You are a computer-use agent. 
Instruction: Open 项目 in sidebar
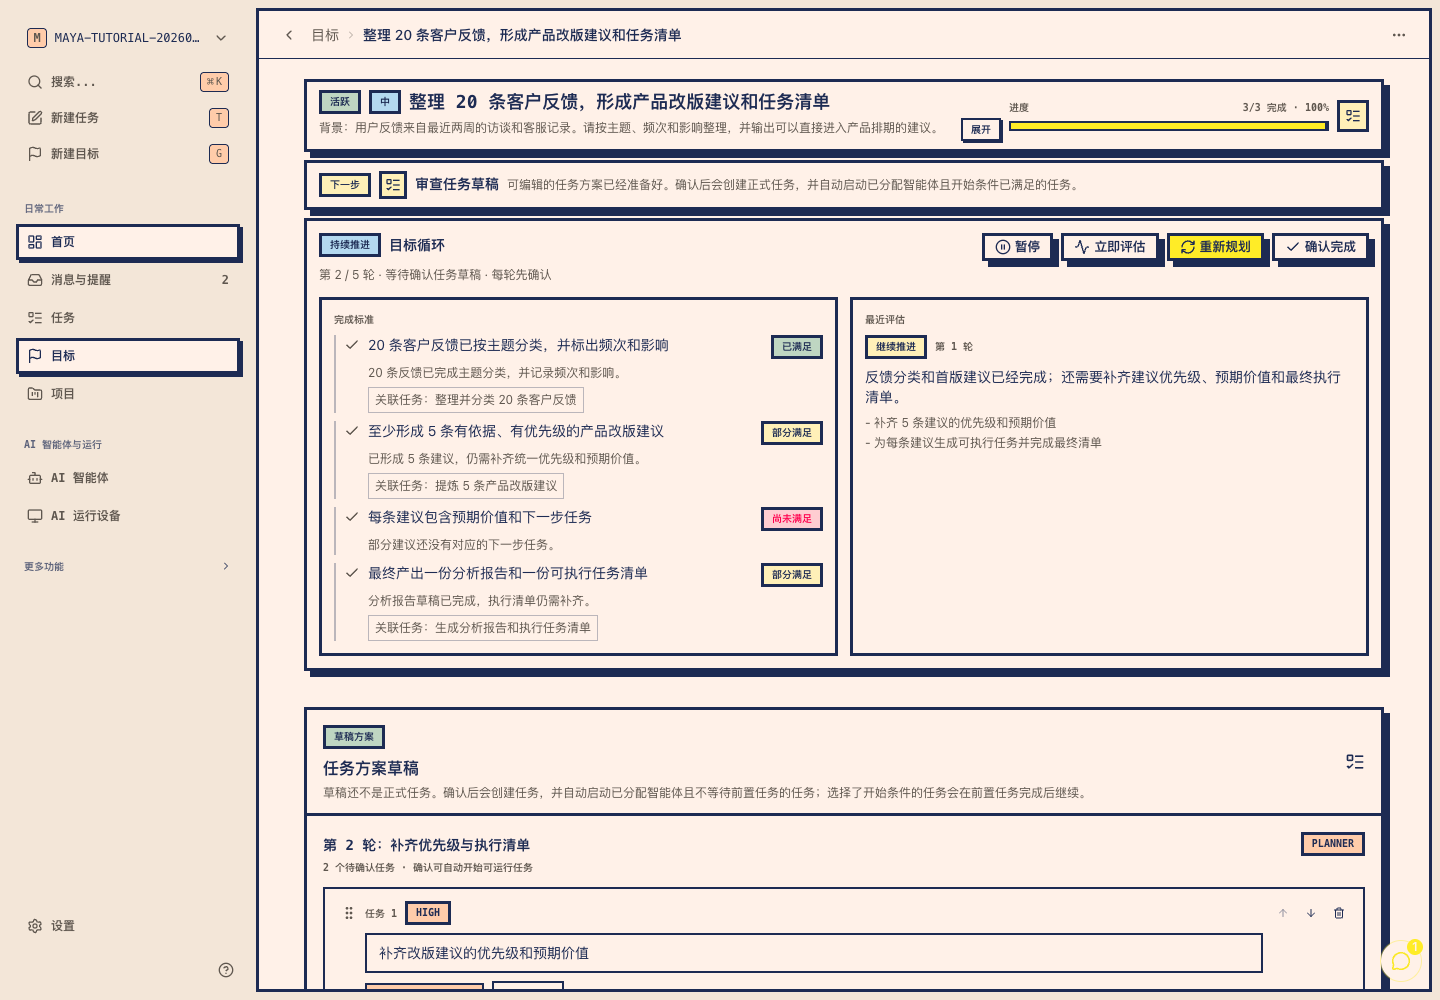click(x=128, y=394)
